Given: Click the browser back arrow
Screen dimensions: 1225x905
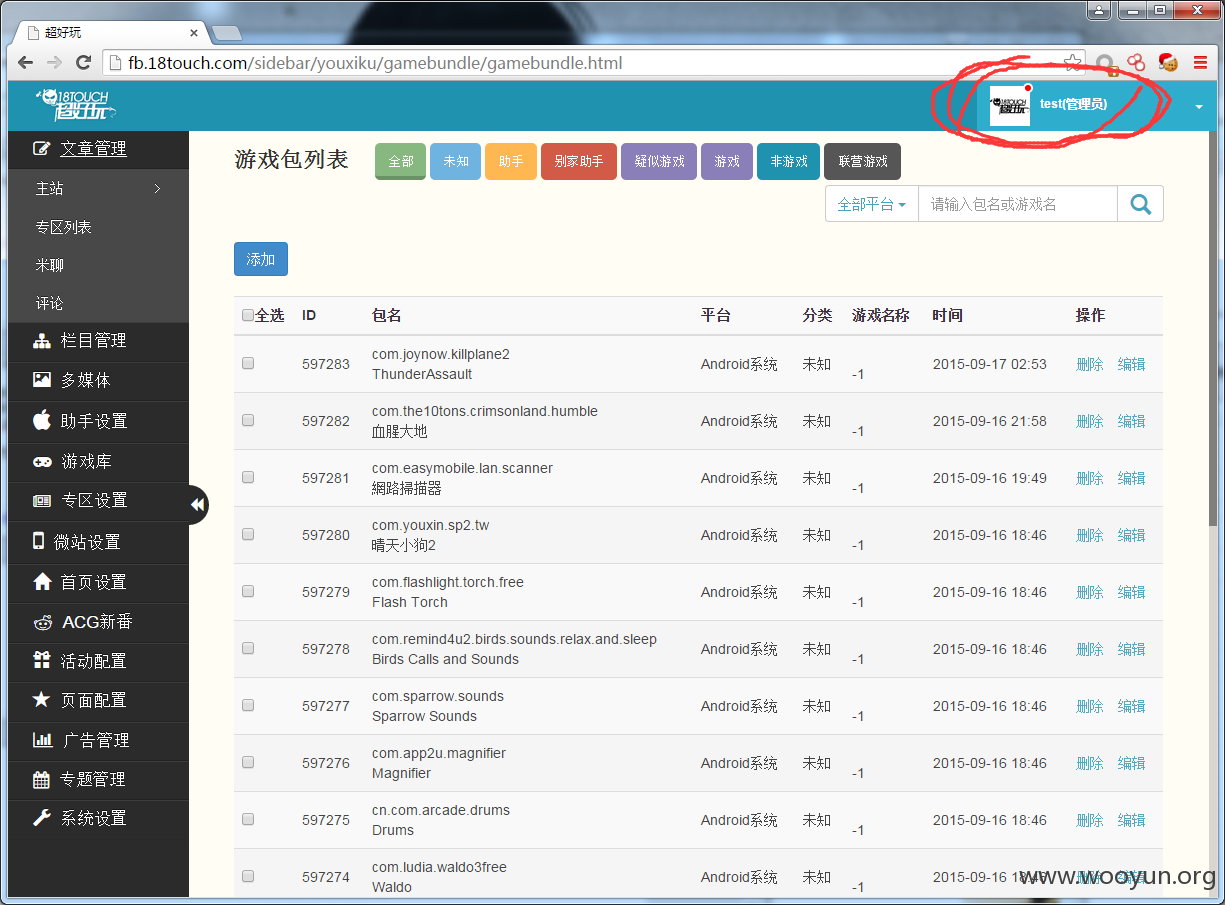Looking at the screenshot, I should (24, 62).
